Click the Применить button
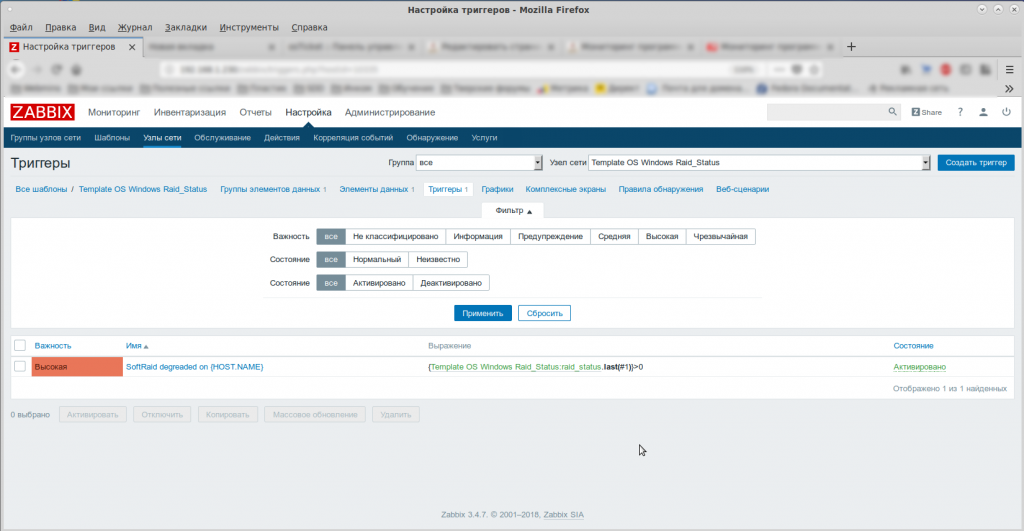This screenshot has width=1024, height=531. point(483,314)
